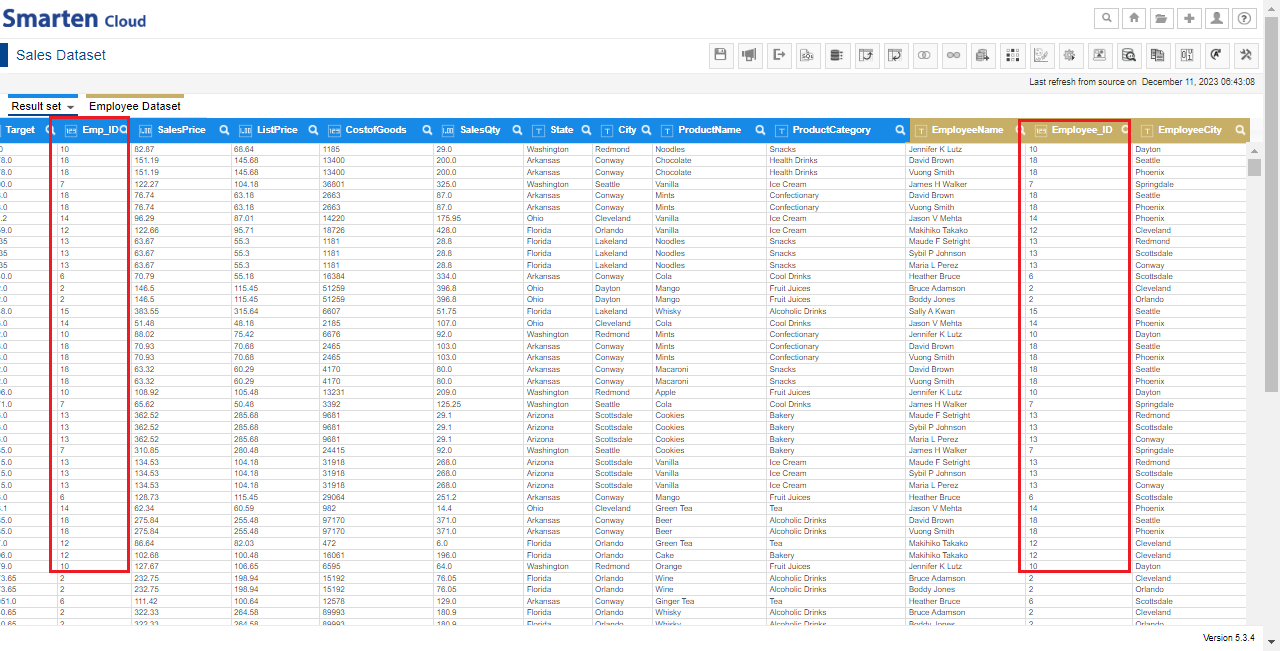Click the chain link icon in toolbar
Viewport: 1280px width, 651px height.
[x=954, y=55]
